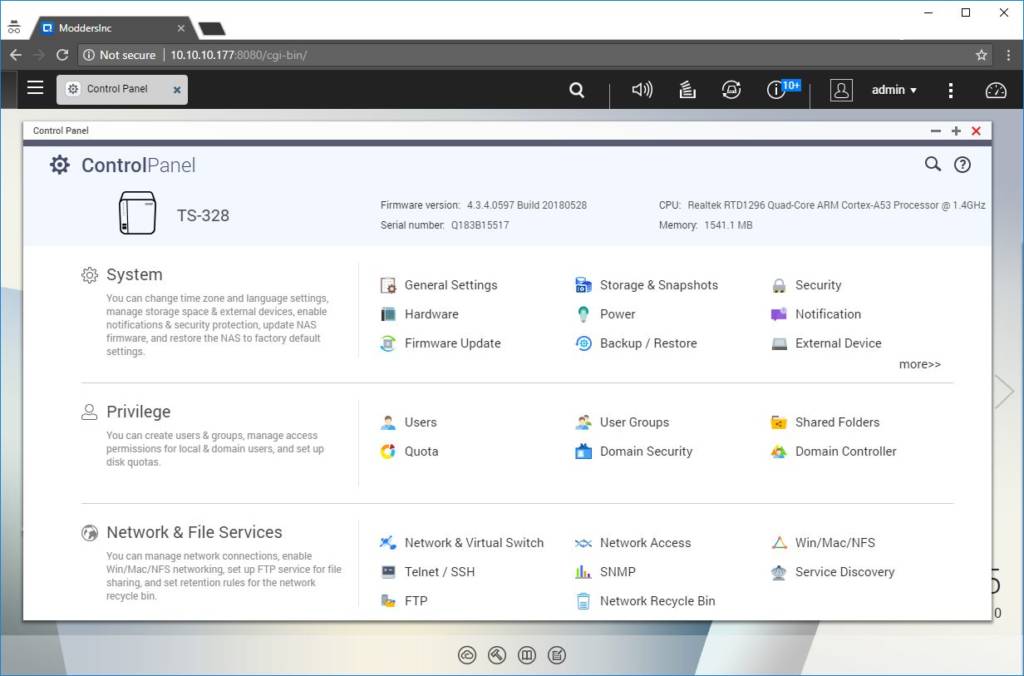Click the TS-328 NAS device image
1024x676 pixels.
(x=137, y=213)
